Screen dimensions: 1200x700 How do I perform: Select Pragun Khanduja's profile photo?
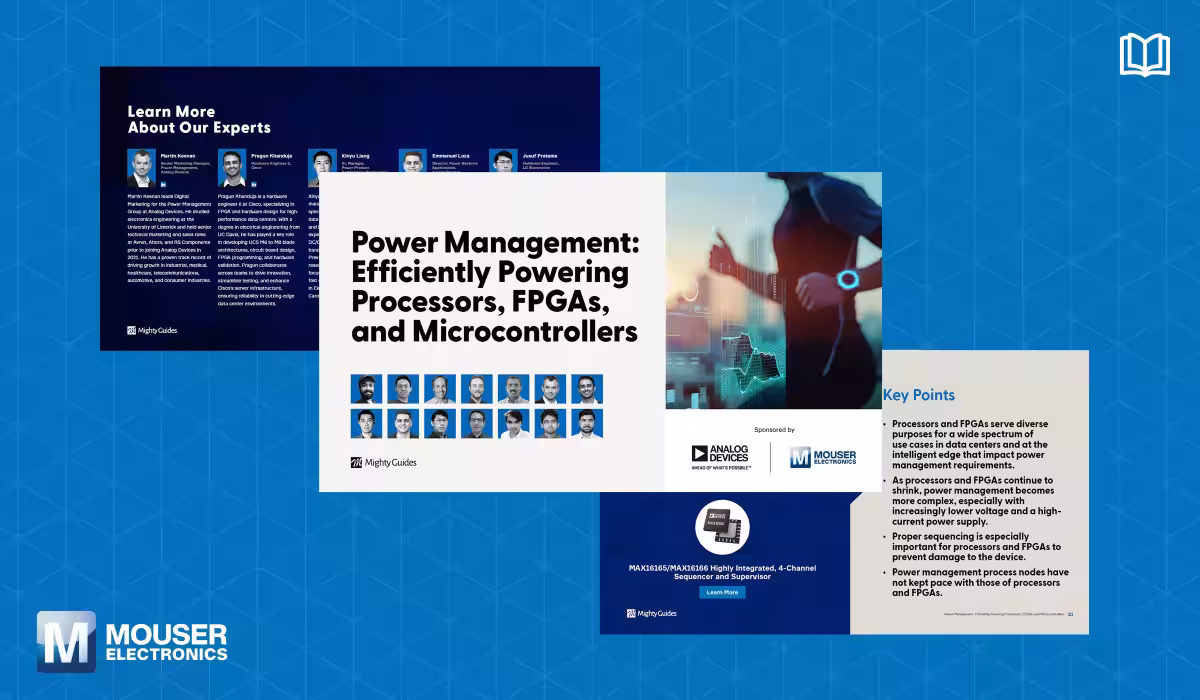tap(231, 165)
